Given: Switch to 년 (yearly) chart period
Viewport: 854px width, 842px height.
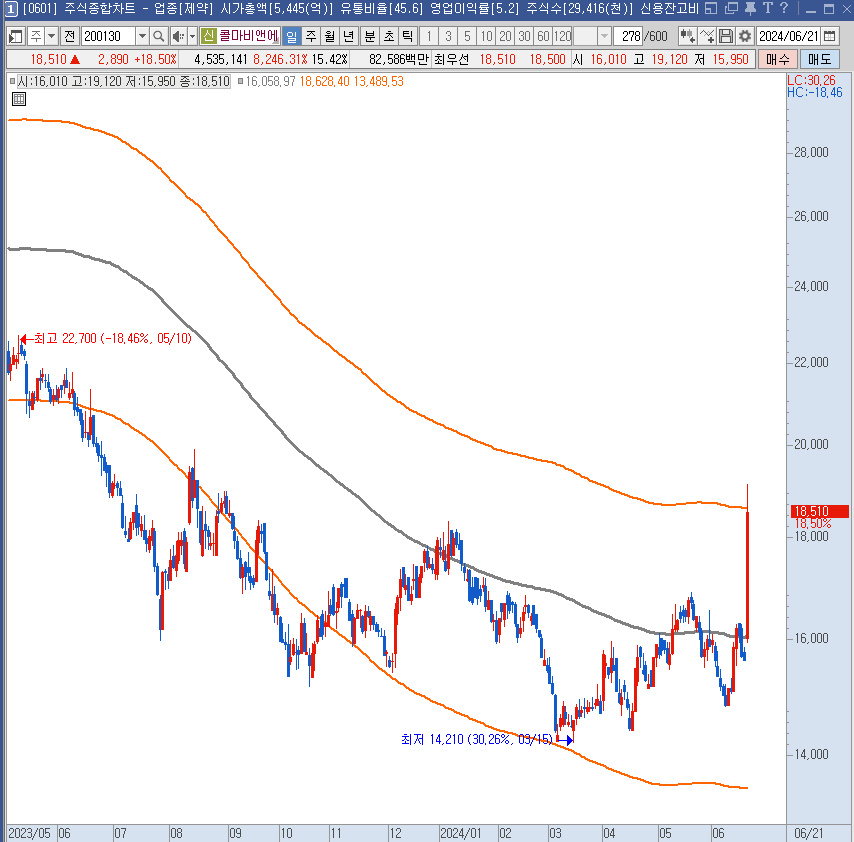Looking at the screenshot, I should tap(349, 36).
